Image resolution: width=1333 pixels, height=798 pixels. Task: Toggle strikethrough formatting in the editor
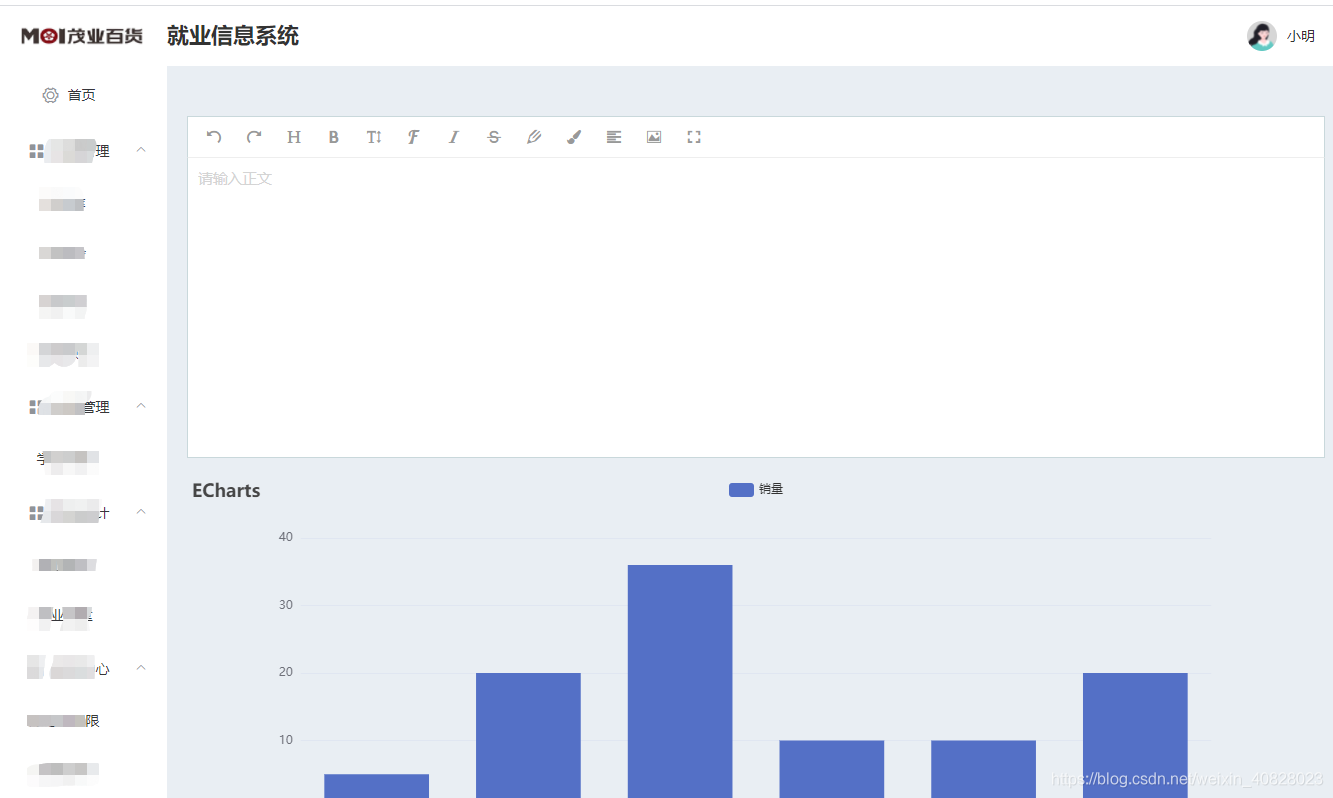point(493,137)
